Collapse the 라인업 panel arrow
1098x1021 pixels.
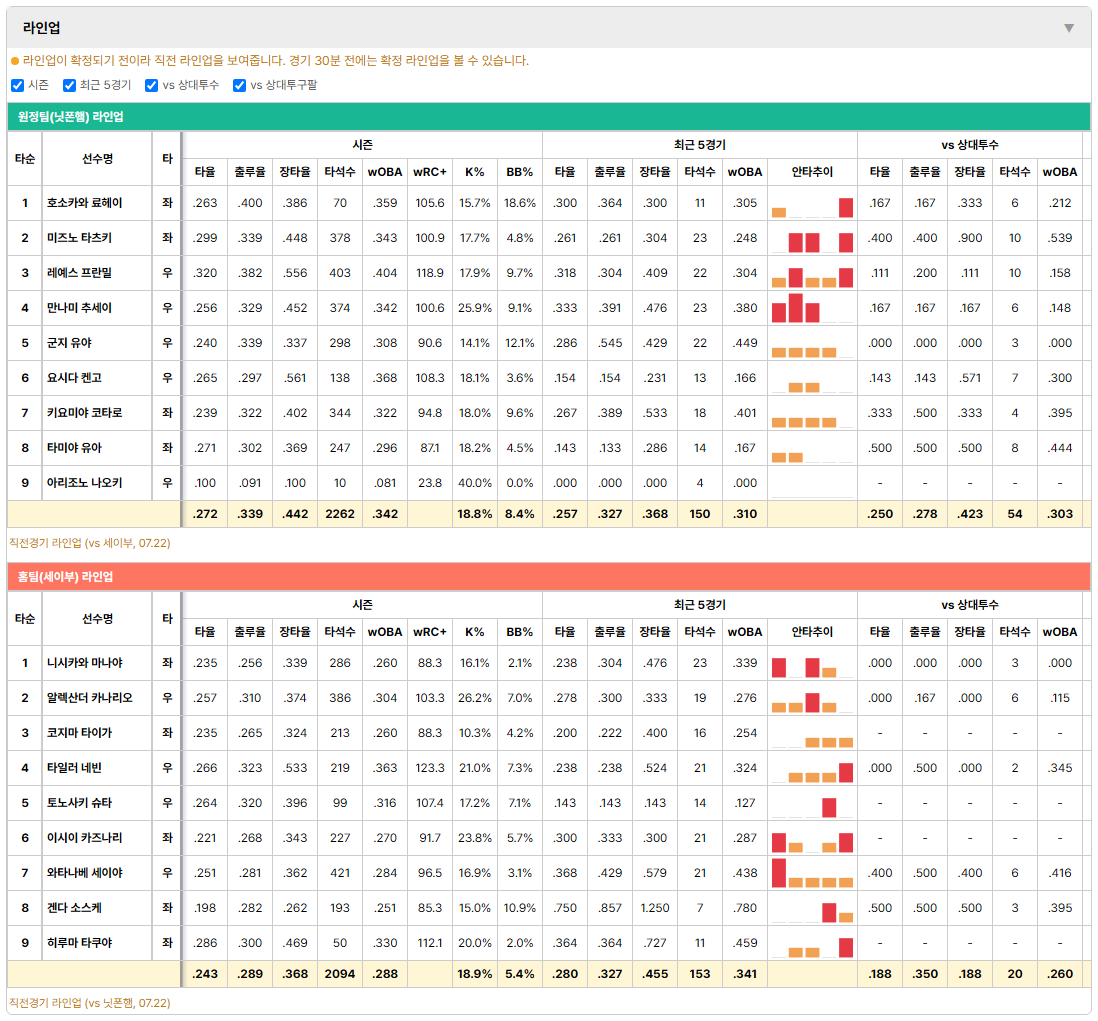pos(1069,28)
